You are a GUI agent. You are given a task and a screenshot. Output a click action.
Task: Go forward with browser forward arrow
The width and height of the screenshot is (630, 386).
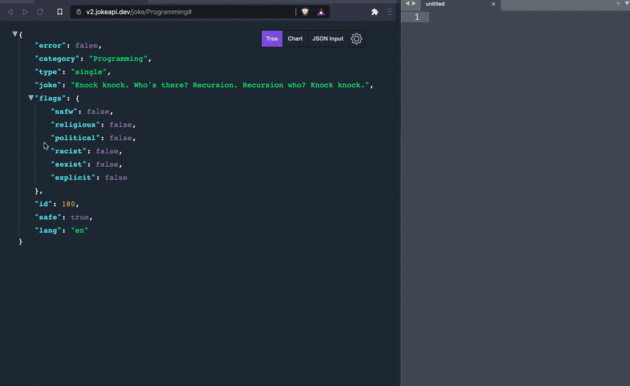[x=25, y=12]
